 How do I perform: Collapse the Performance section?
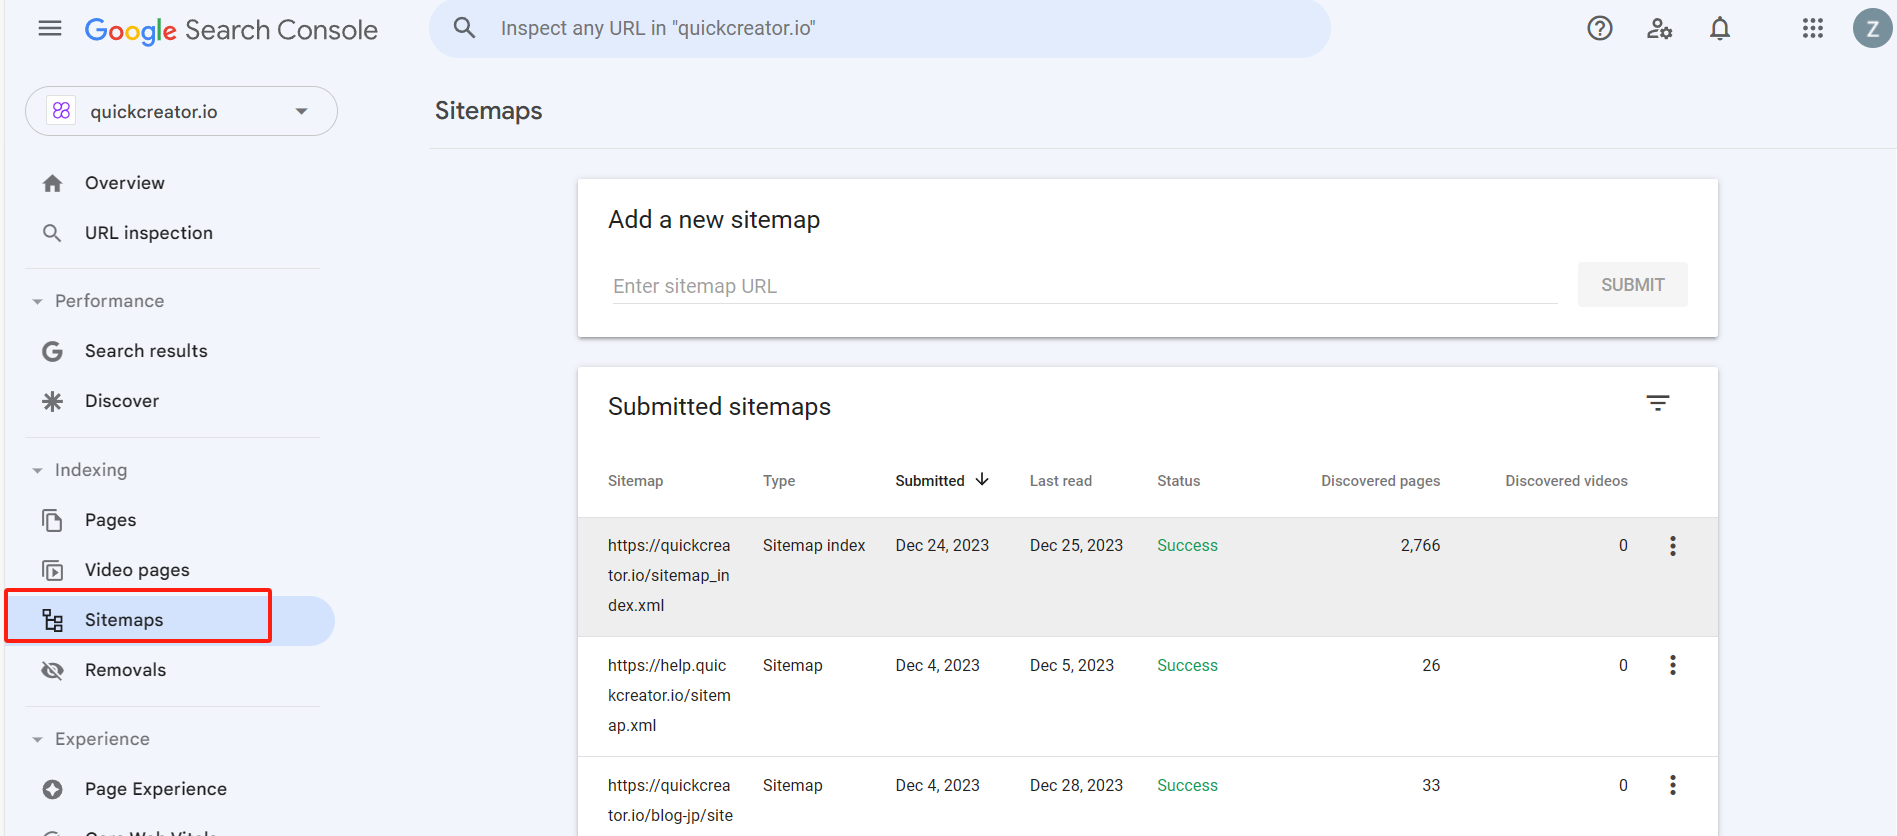pyautogui.click(x=38, y=301)
